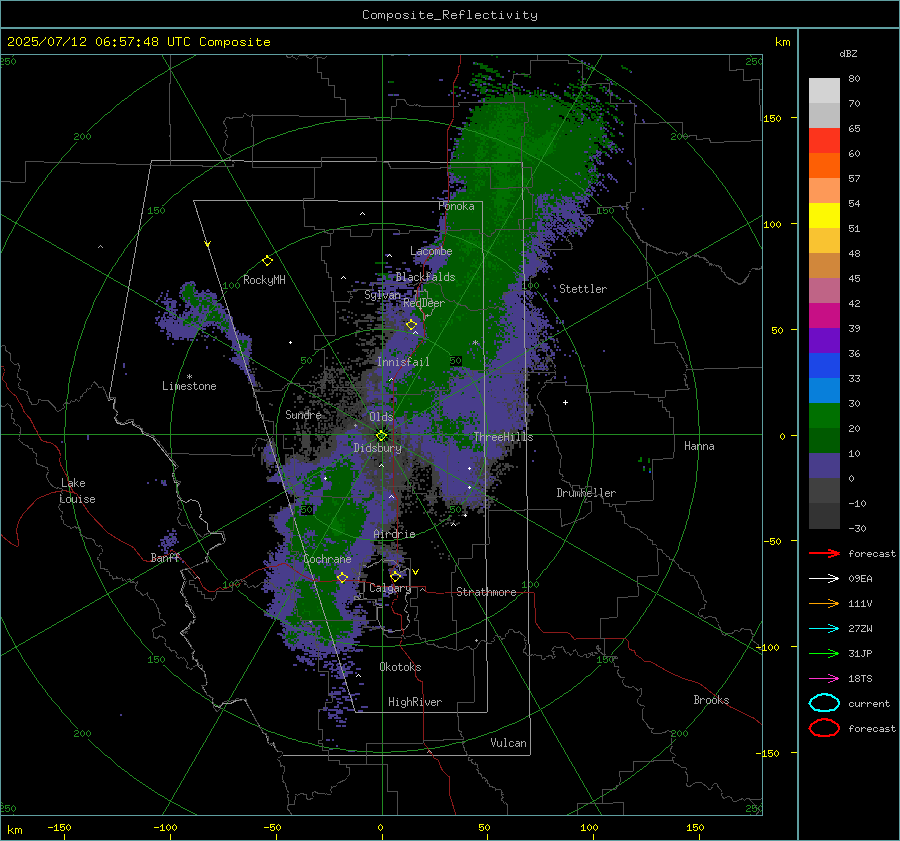Click the Limestone label
The width and height of the screenshot is (900, 841).
(189, 386)
